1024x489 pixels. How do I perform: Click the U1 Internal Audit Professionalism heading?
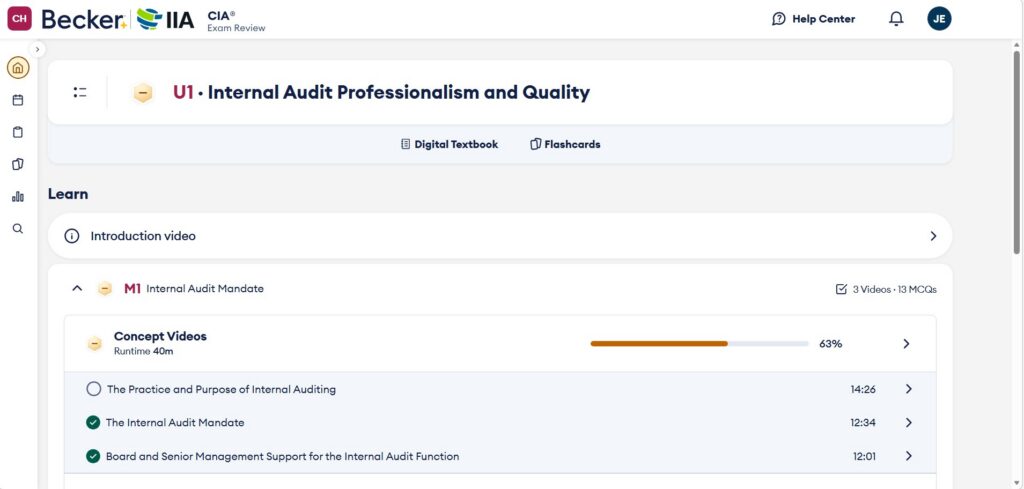[381, 93]
